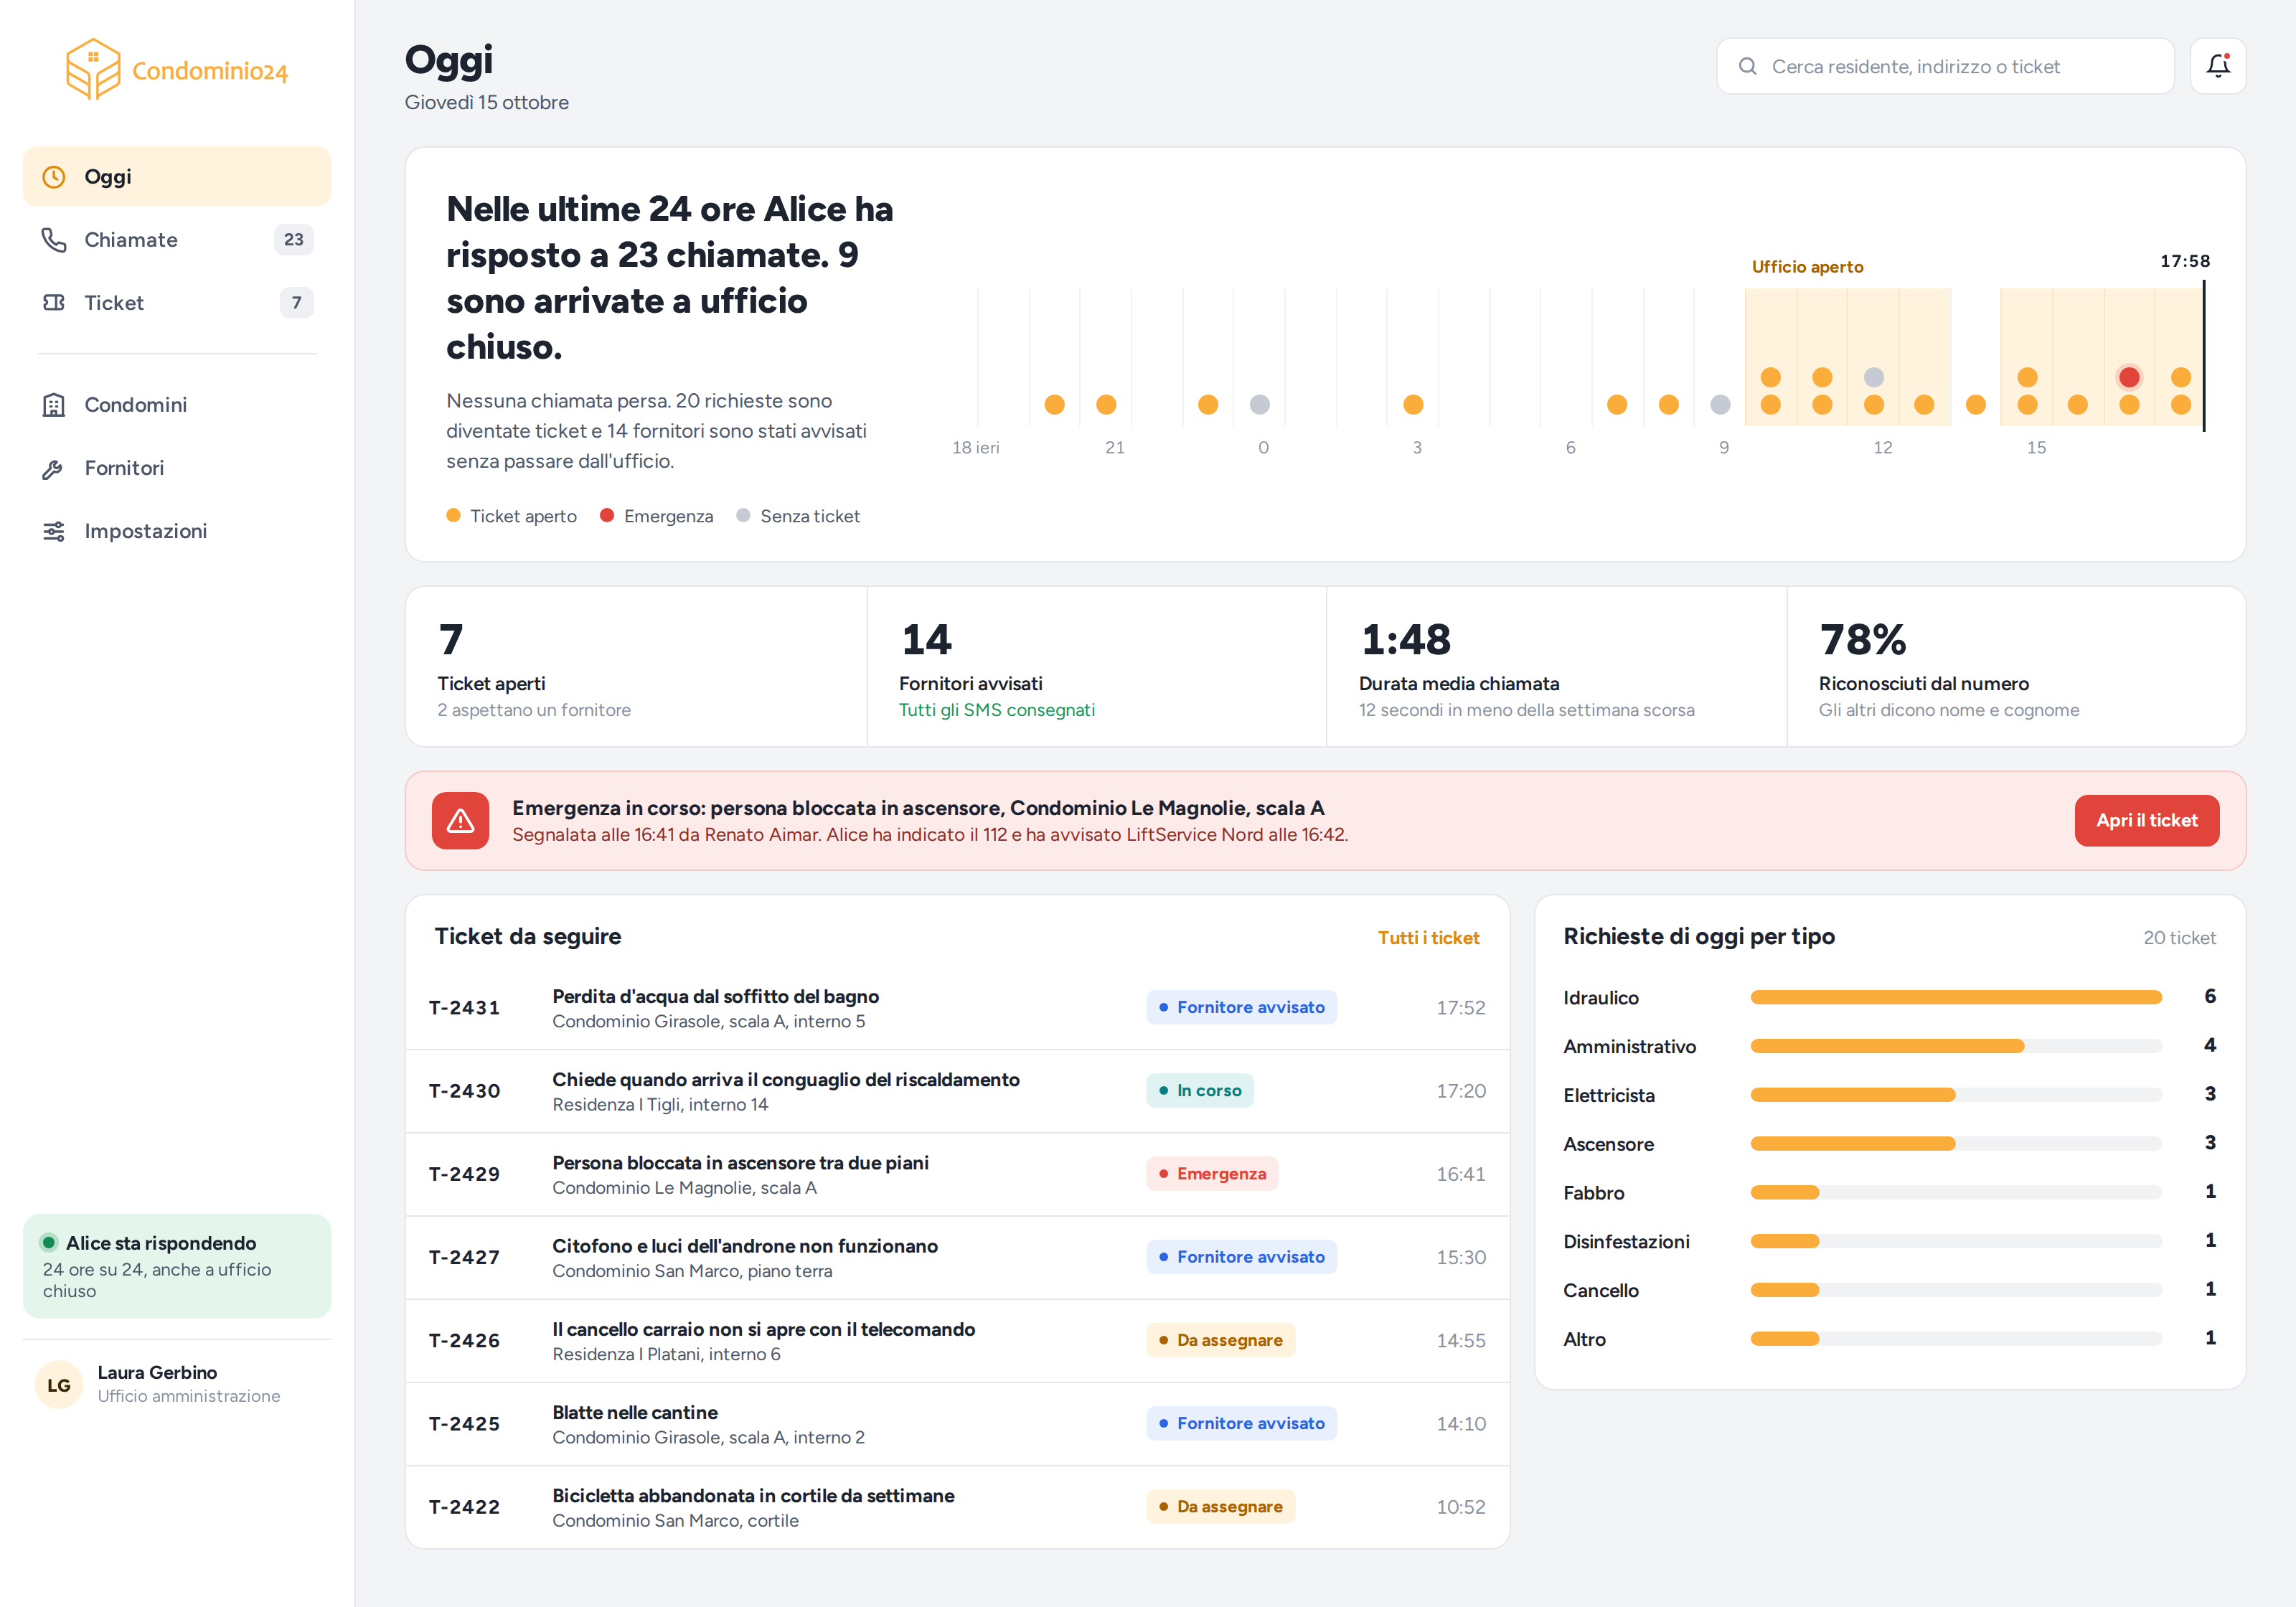Click the building icon beside Condomini
The height and width of the screenshot is (1607, 2296).
[x=54, y=405]
